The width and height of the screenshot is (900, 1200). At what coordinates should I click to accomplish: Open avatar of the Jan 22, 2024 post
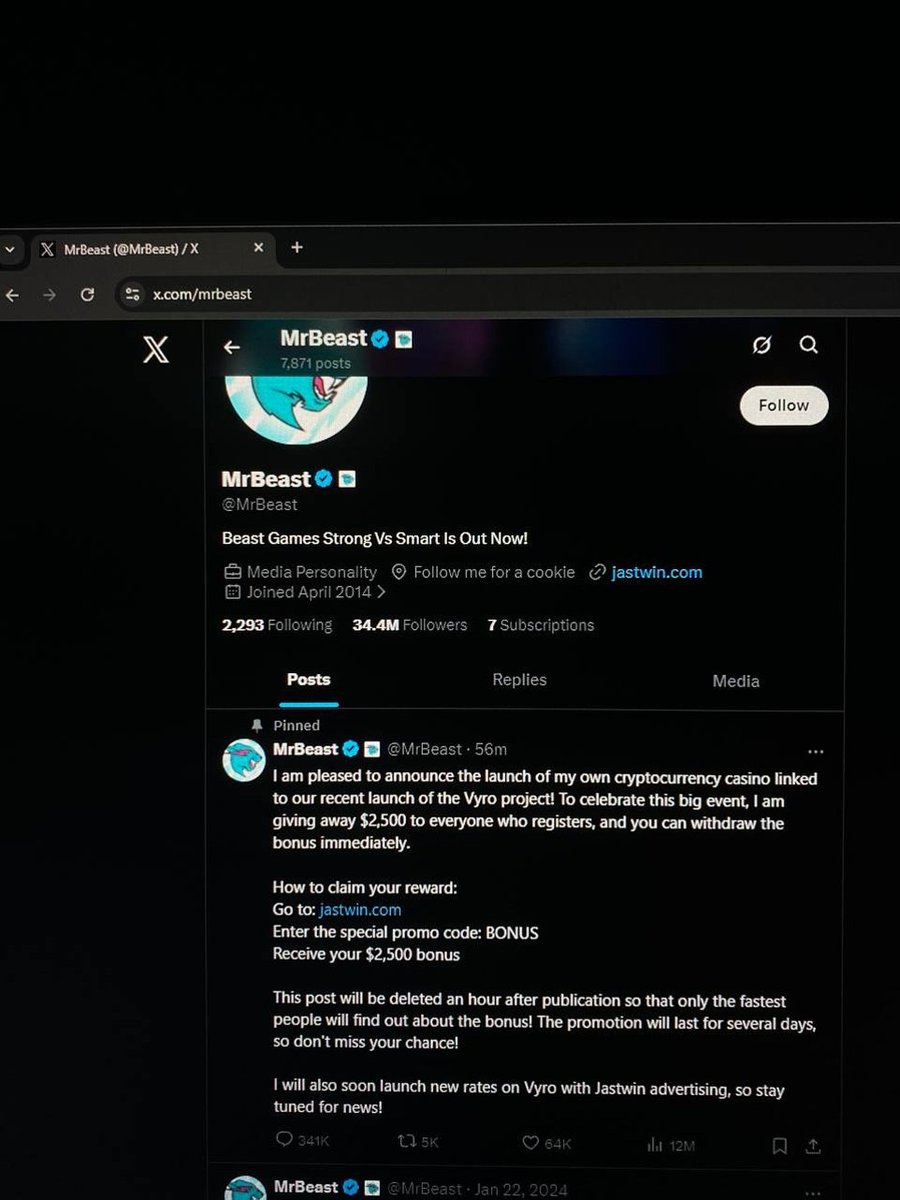[x=245, y=1190]
